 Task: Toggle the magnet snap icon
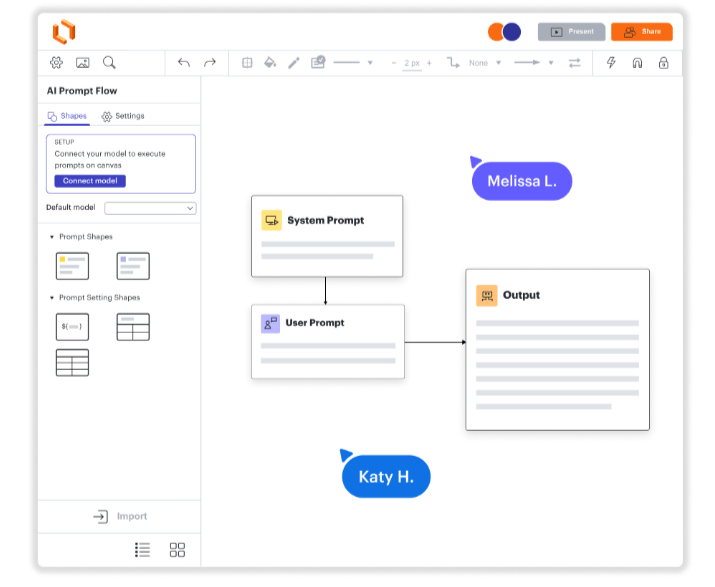[x=637, y=63]
